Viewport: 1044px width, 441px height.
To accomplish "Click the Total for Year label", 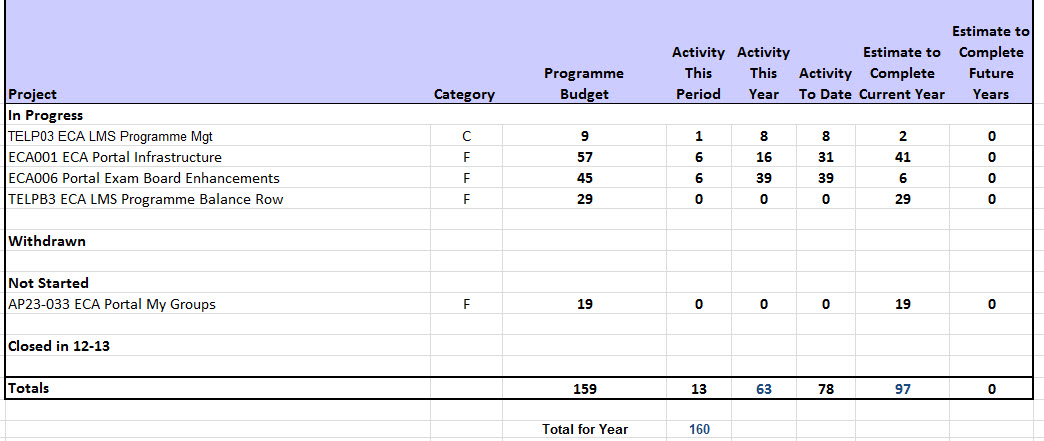I will click(x=585, y=429).
